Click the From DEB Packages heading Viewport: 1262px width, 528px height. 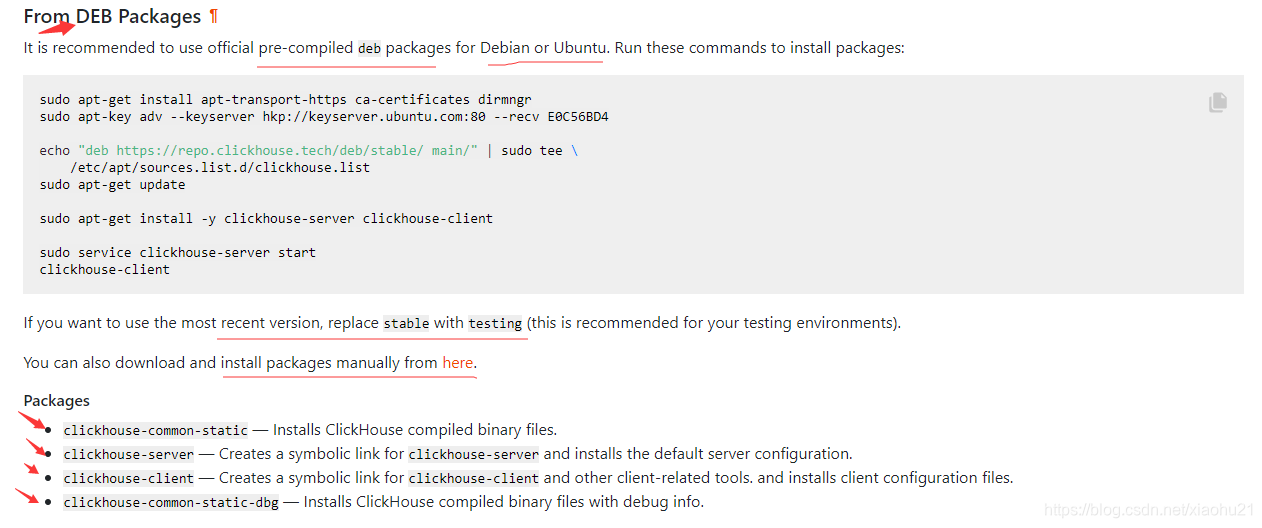(112, 17)
